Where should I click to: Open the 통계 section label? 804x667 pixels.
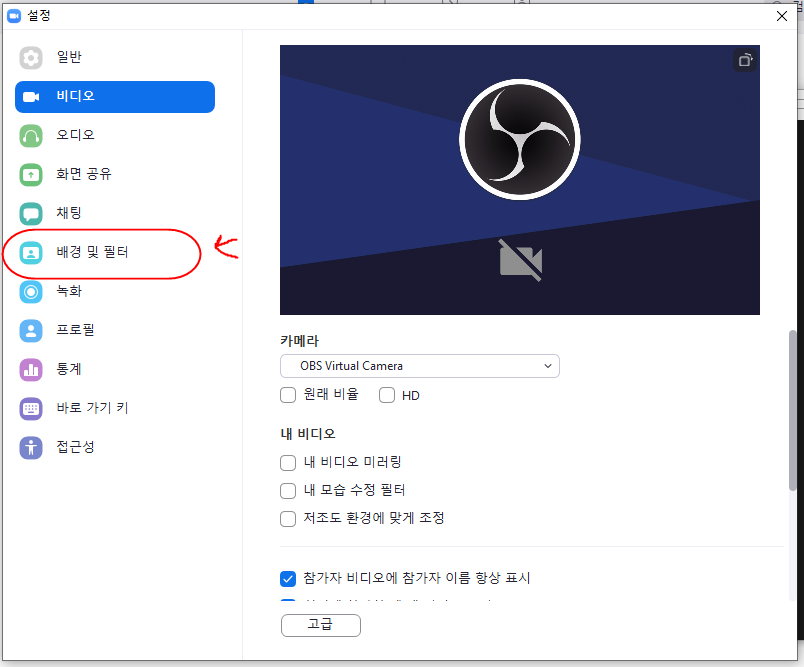point(69,369)
